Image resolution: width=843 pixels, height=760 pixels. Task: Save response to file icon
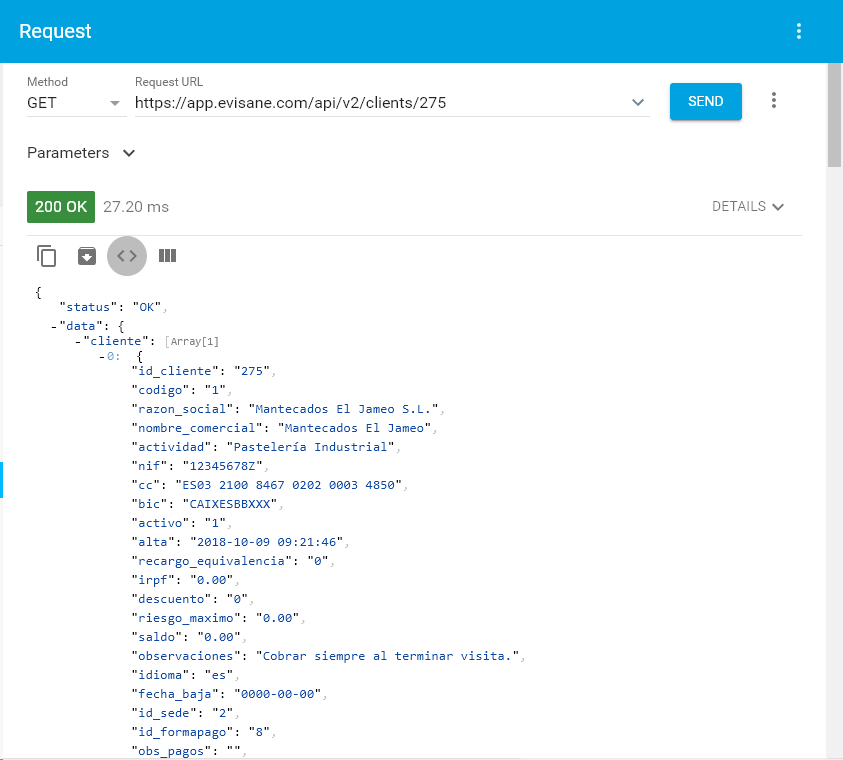(x=87, y=256)
